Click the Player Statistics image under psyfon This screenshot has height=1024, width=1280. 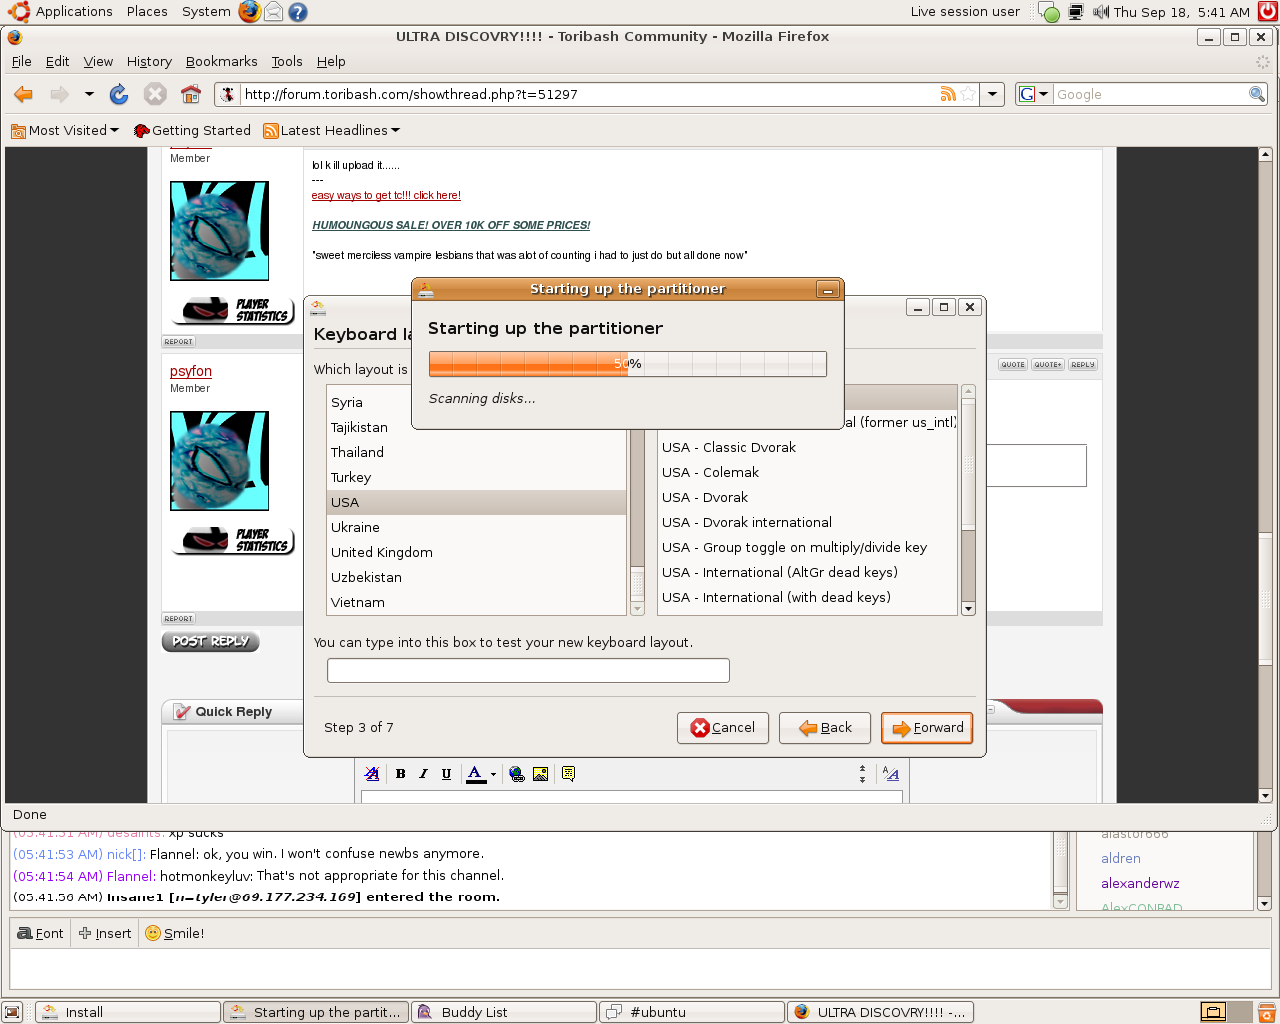click(233, 541)
